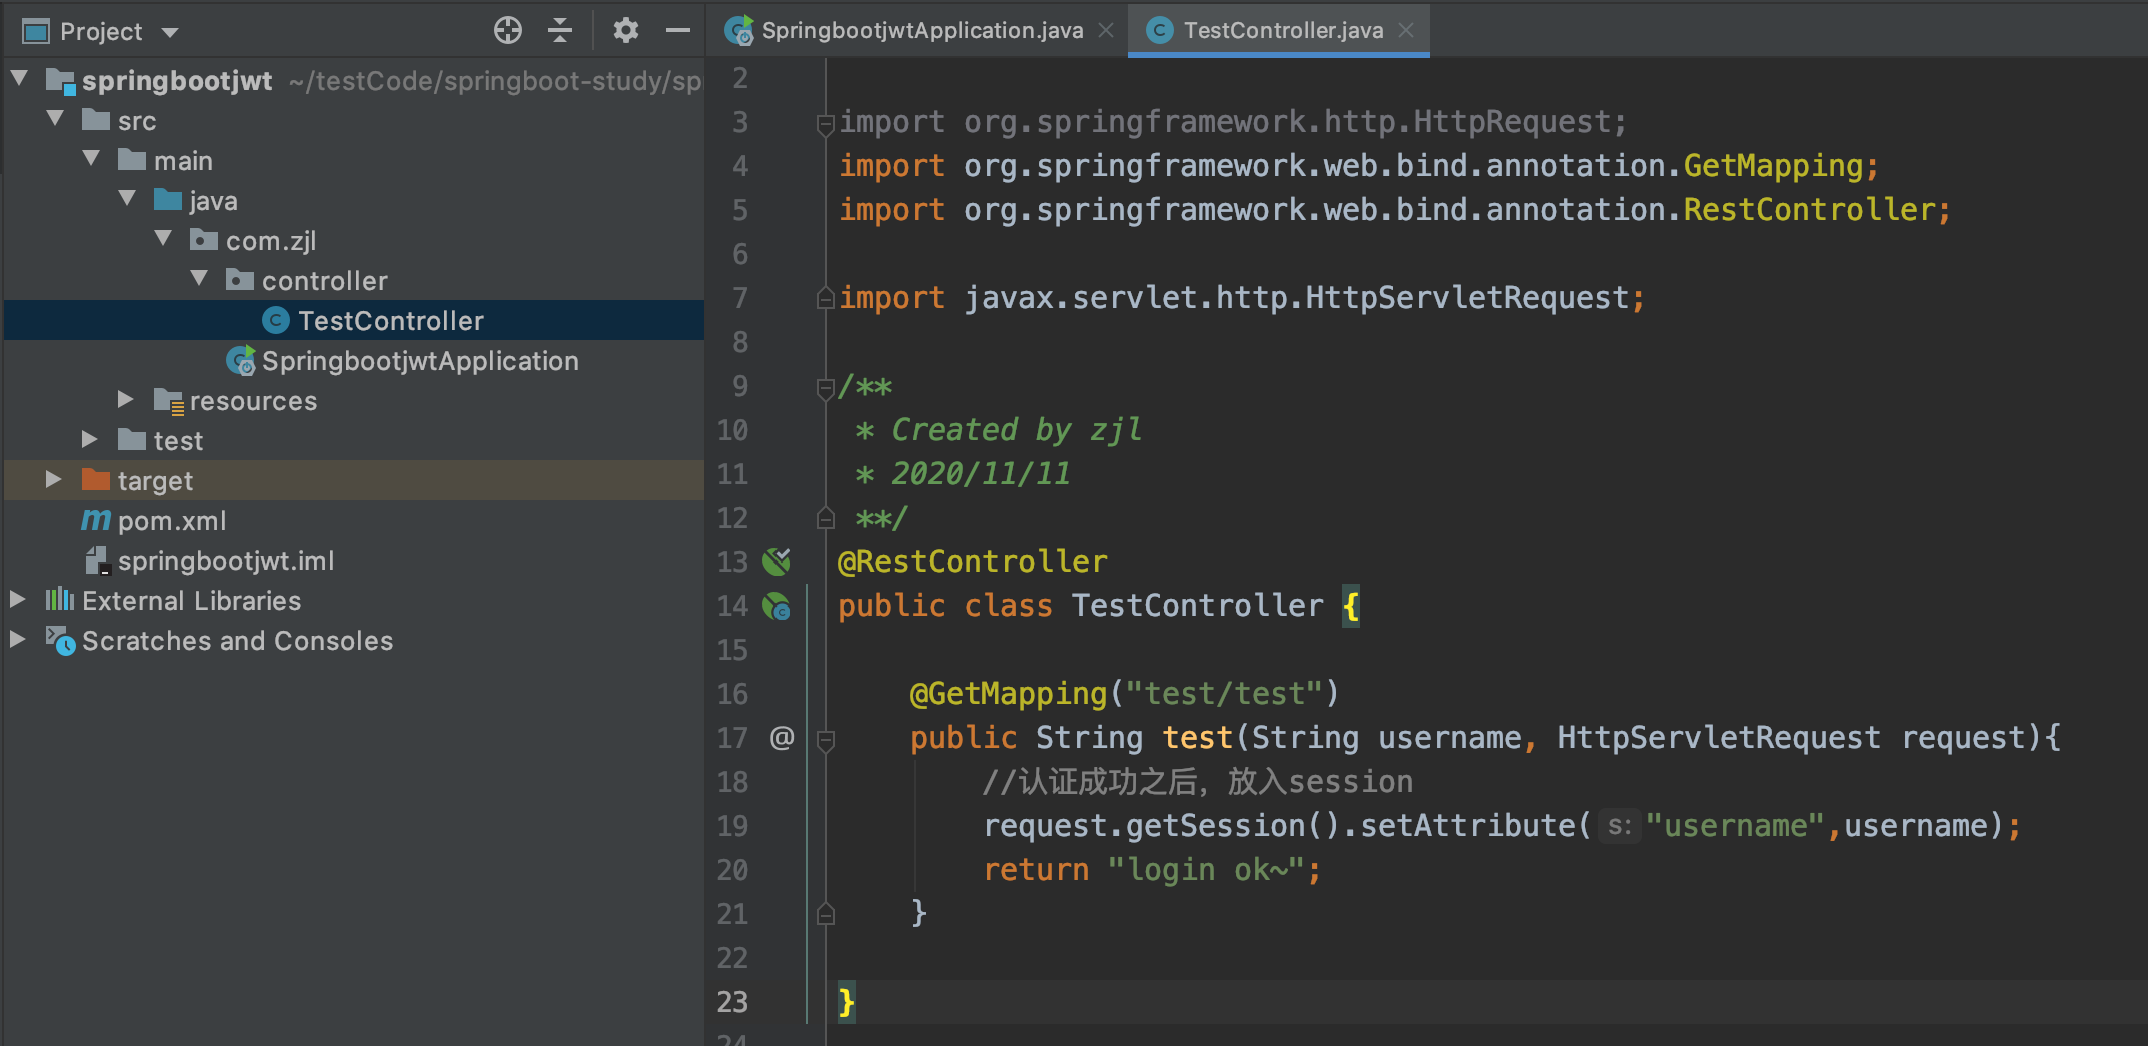Fold the imports block at line 3
This screenshot has width=2148, height=1046.
click(826, 124)
